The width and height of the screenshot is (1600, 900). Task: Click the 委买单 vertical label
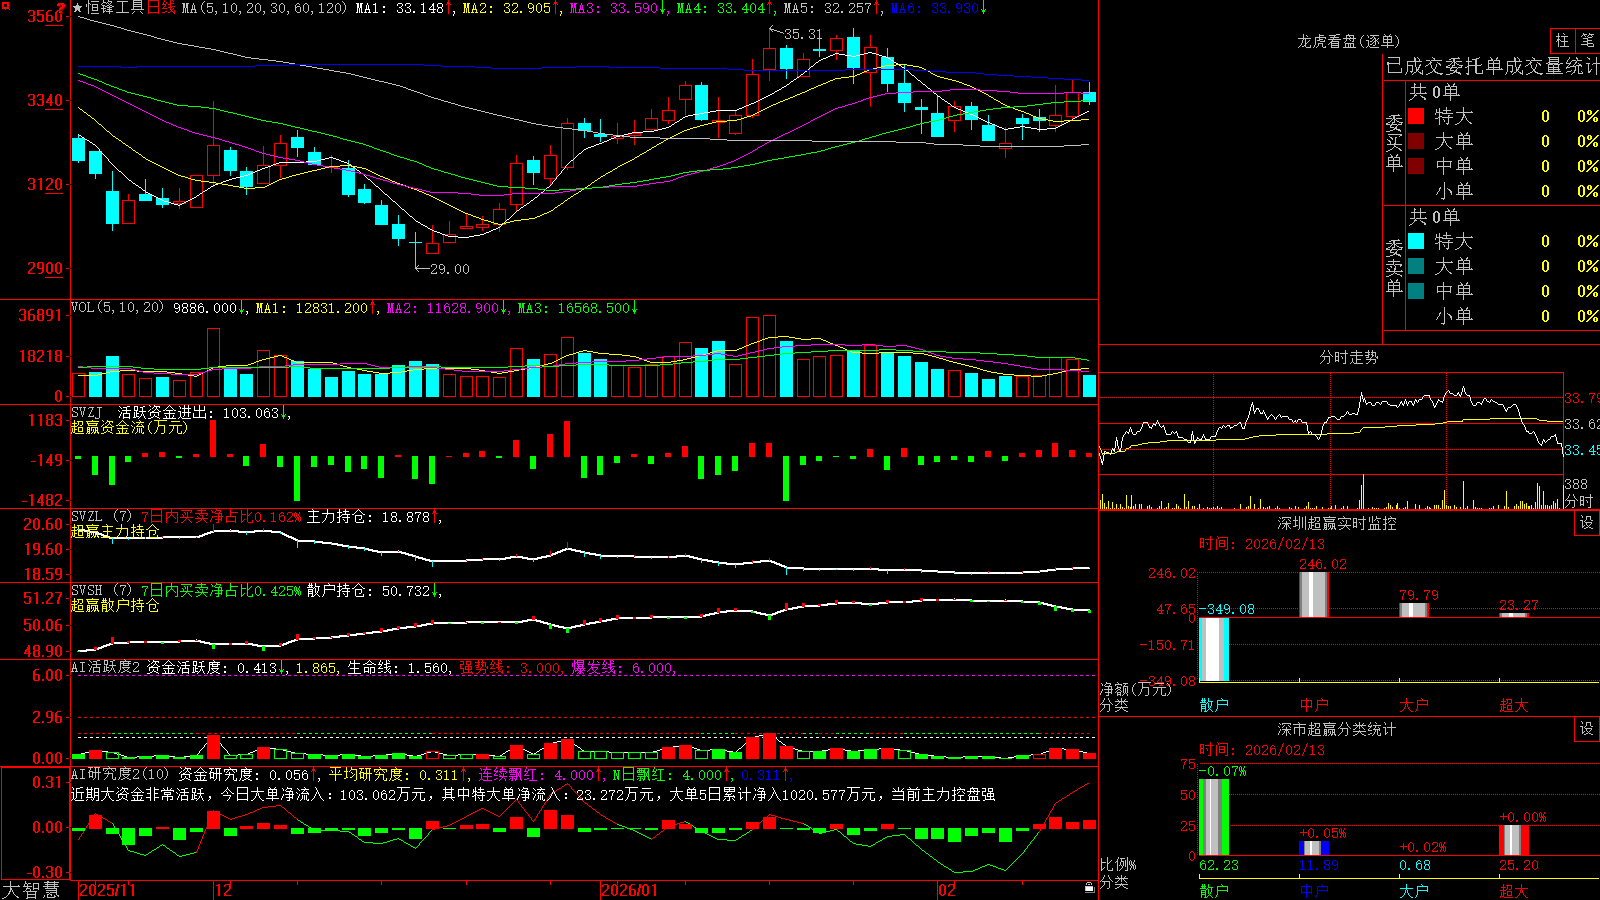pyautogui.click(x=1394, y=142)
